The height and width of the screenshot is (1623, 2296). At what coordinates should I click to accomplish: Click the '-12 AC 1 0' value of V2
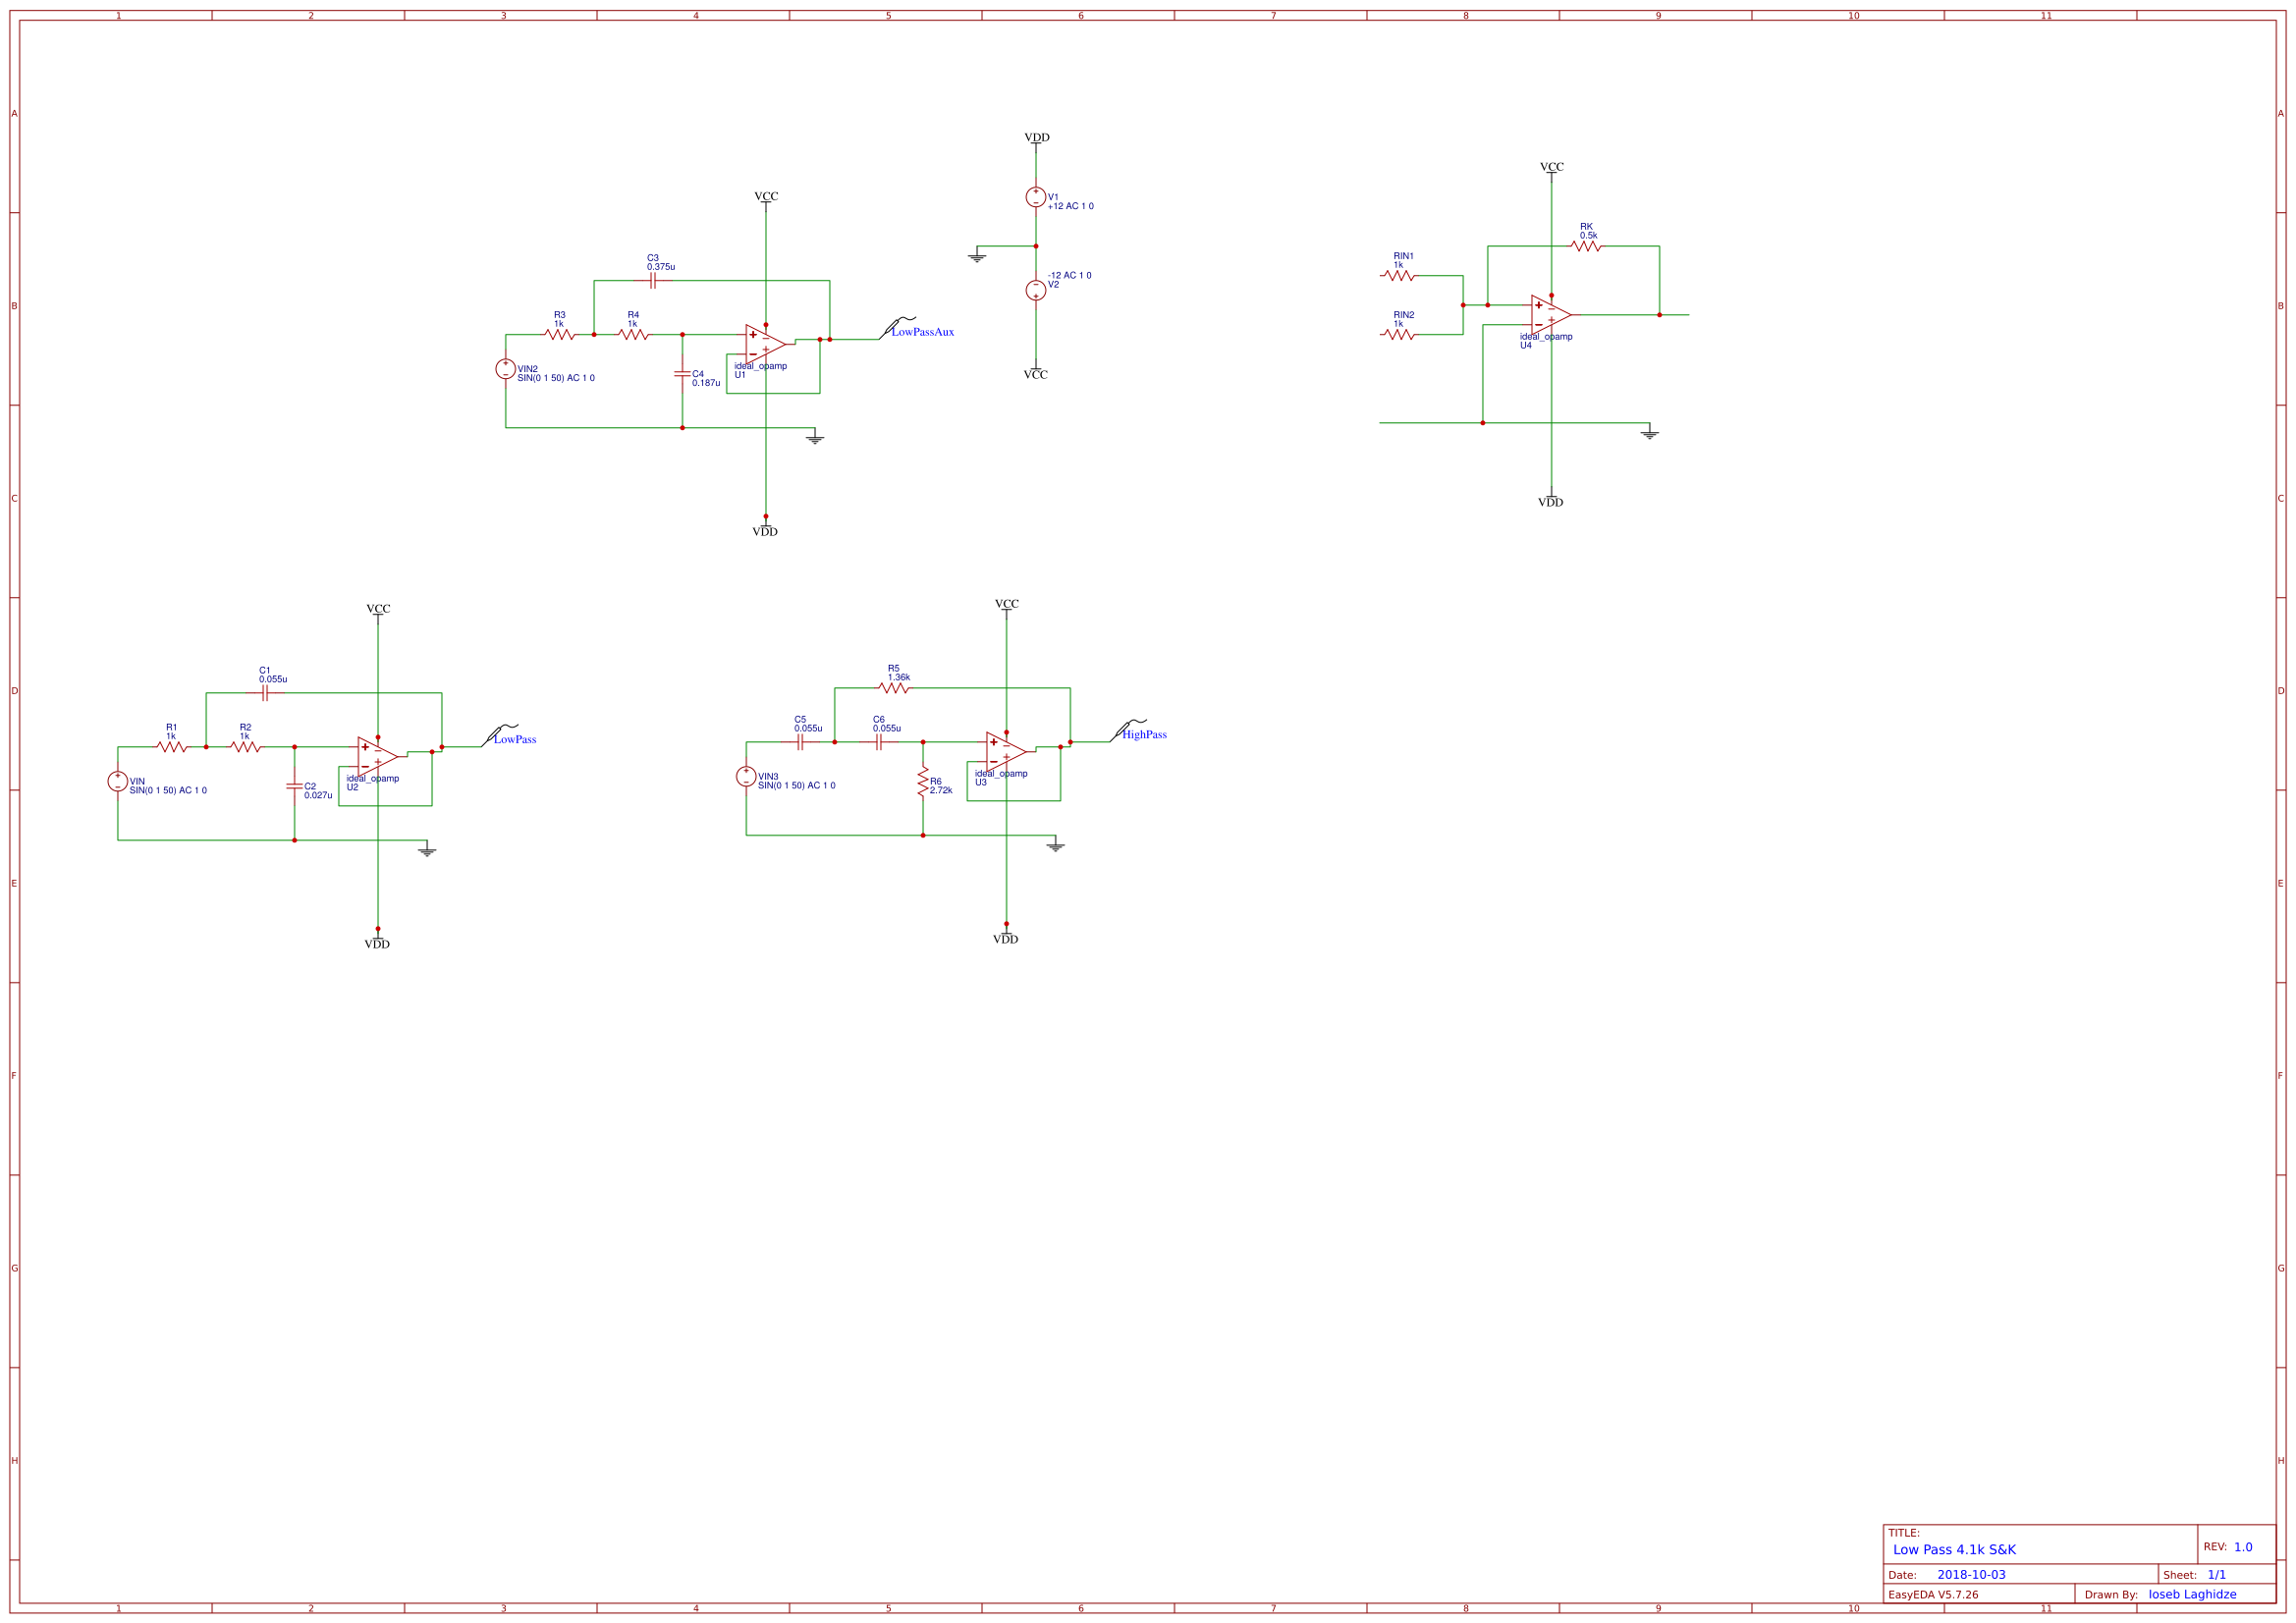(x=1070, y=276)
